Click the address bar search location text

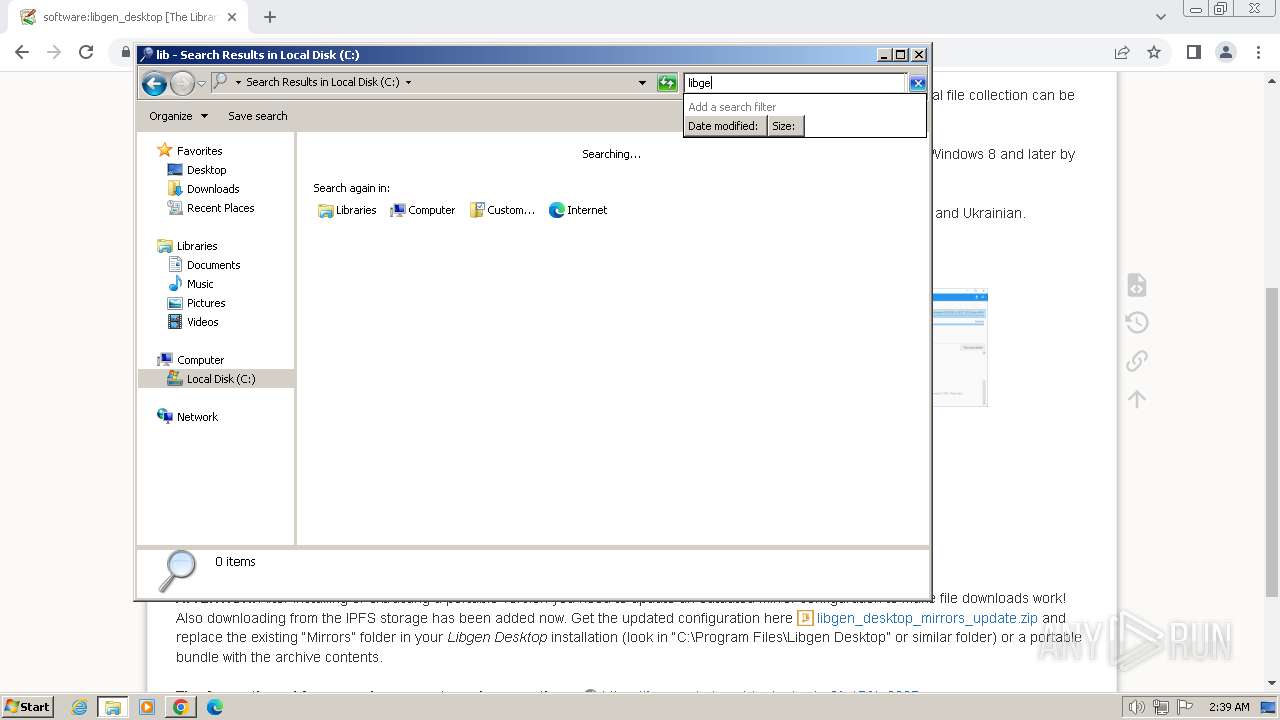click(x=322, y=82)
